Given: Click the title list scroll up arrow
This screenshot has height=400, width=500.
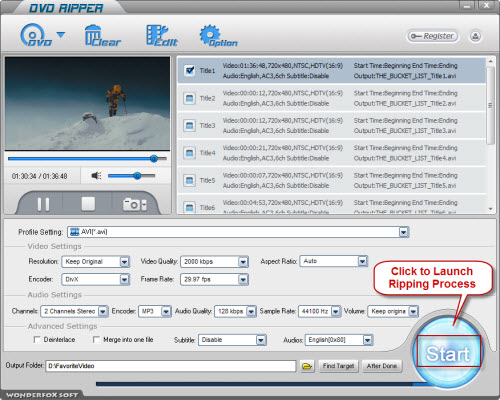Looking at the screenshot, I should click(x=490, y=62).
